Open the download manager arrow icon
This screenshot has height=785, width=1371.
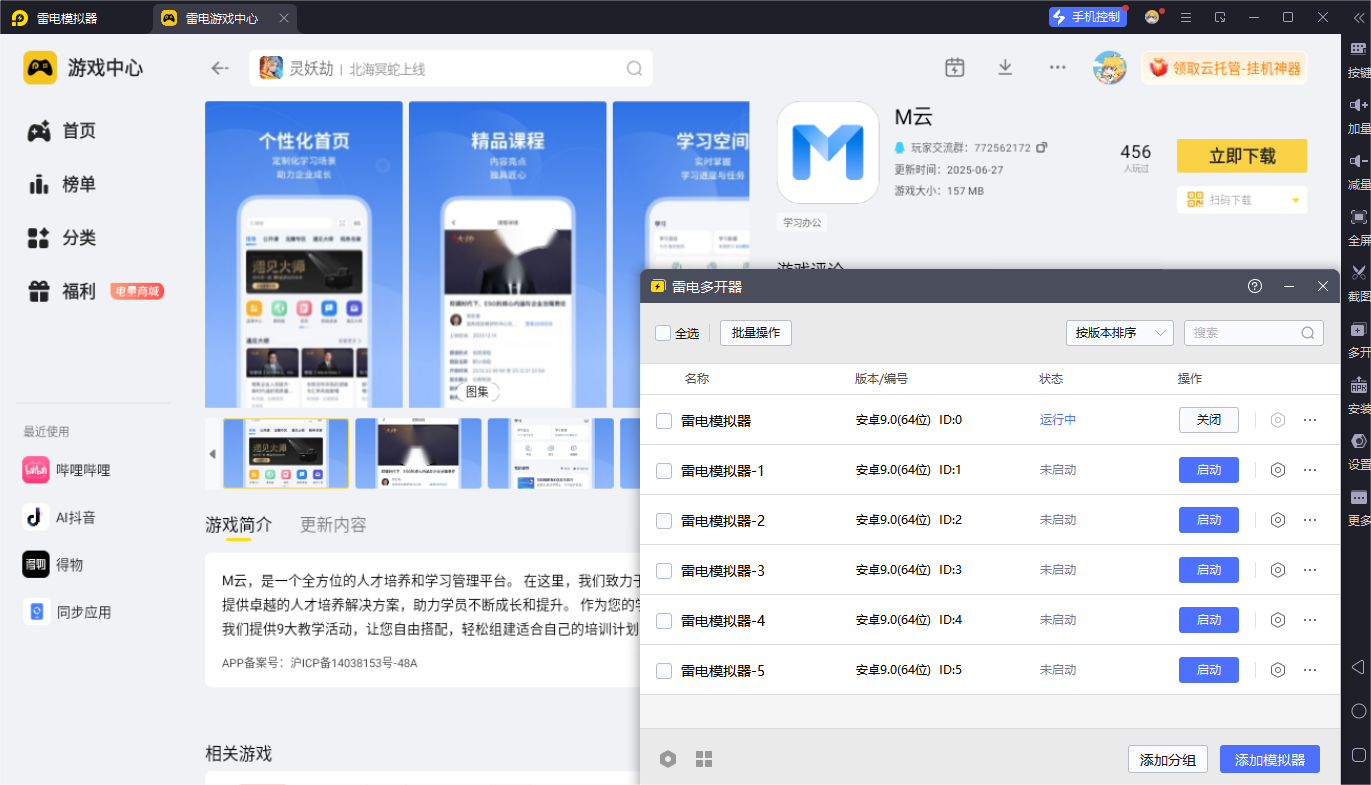pos(1005,67)
